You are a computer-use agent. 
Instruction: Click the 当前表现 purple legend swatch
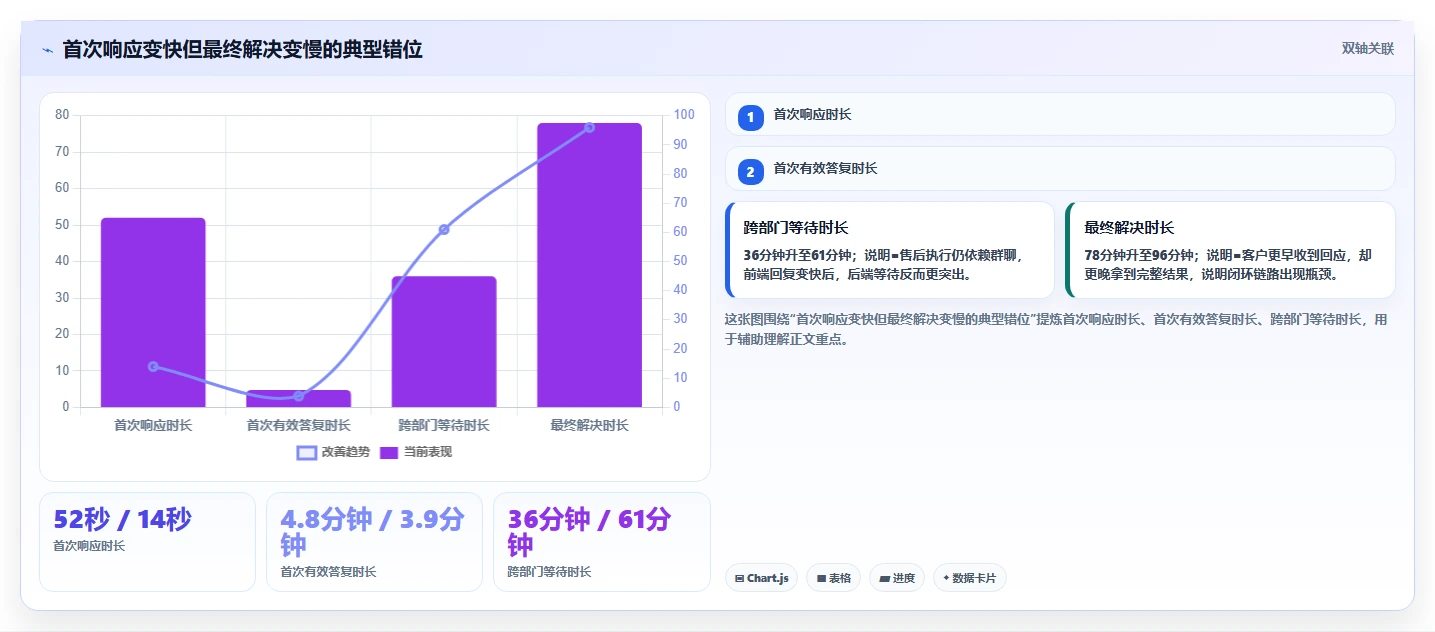[389, 453]
